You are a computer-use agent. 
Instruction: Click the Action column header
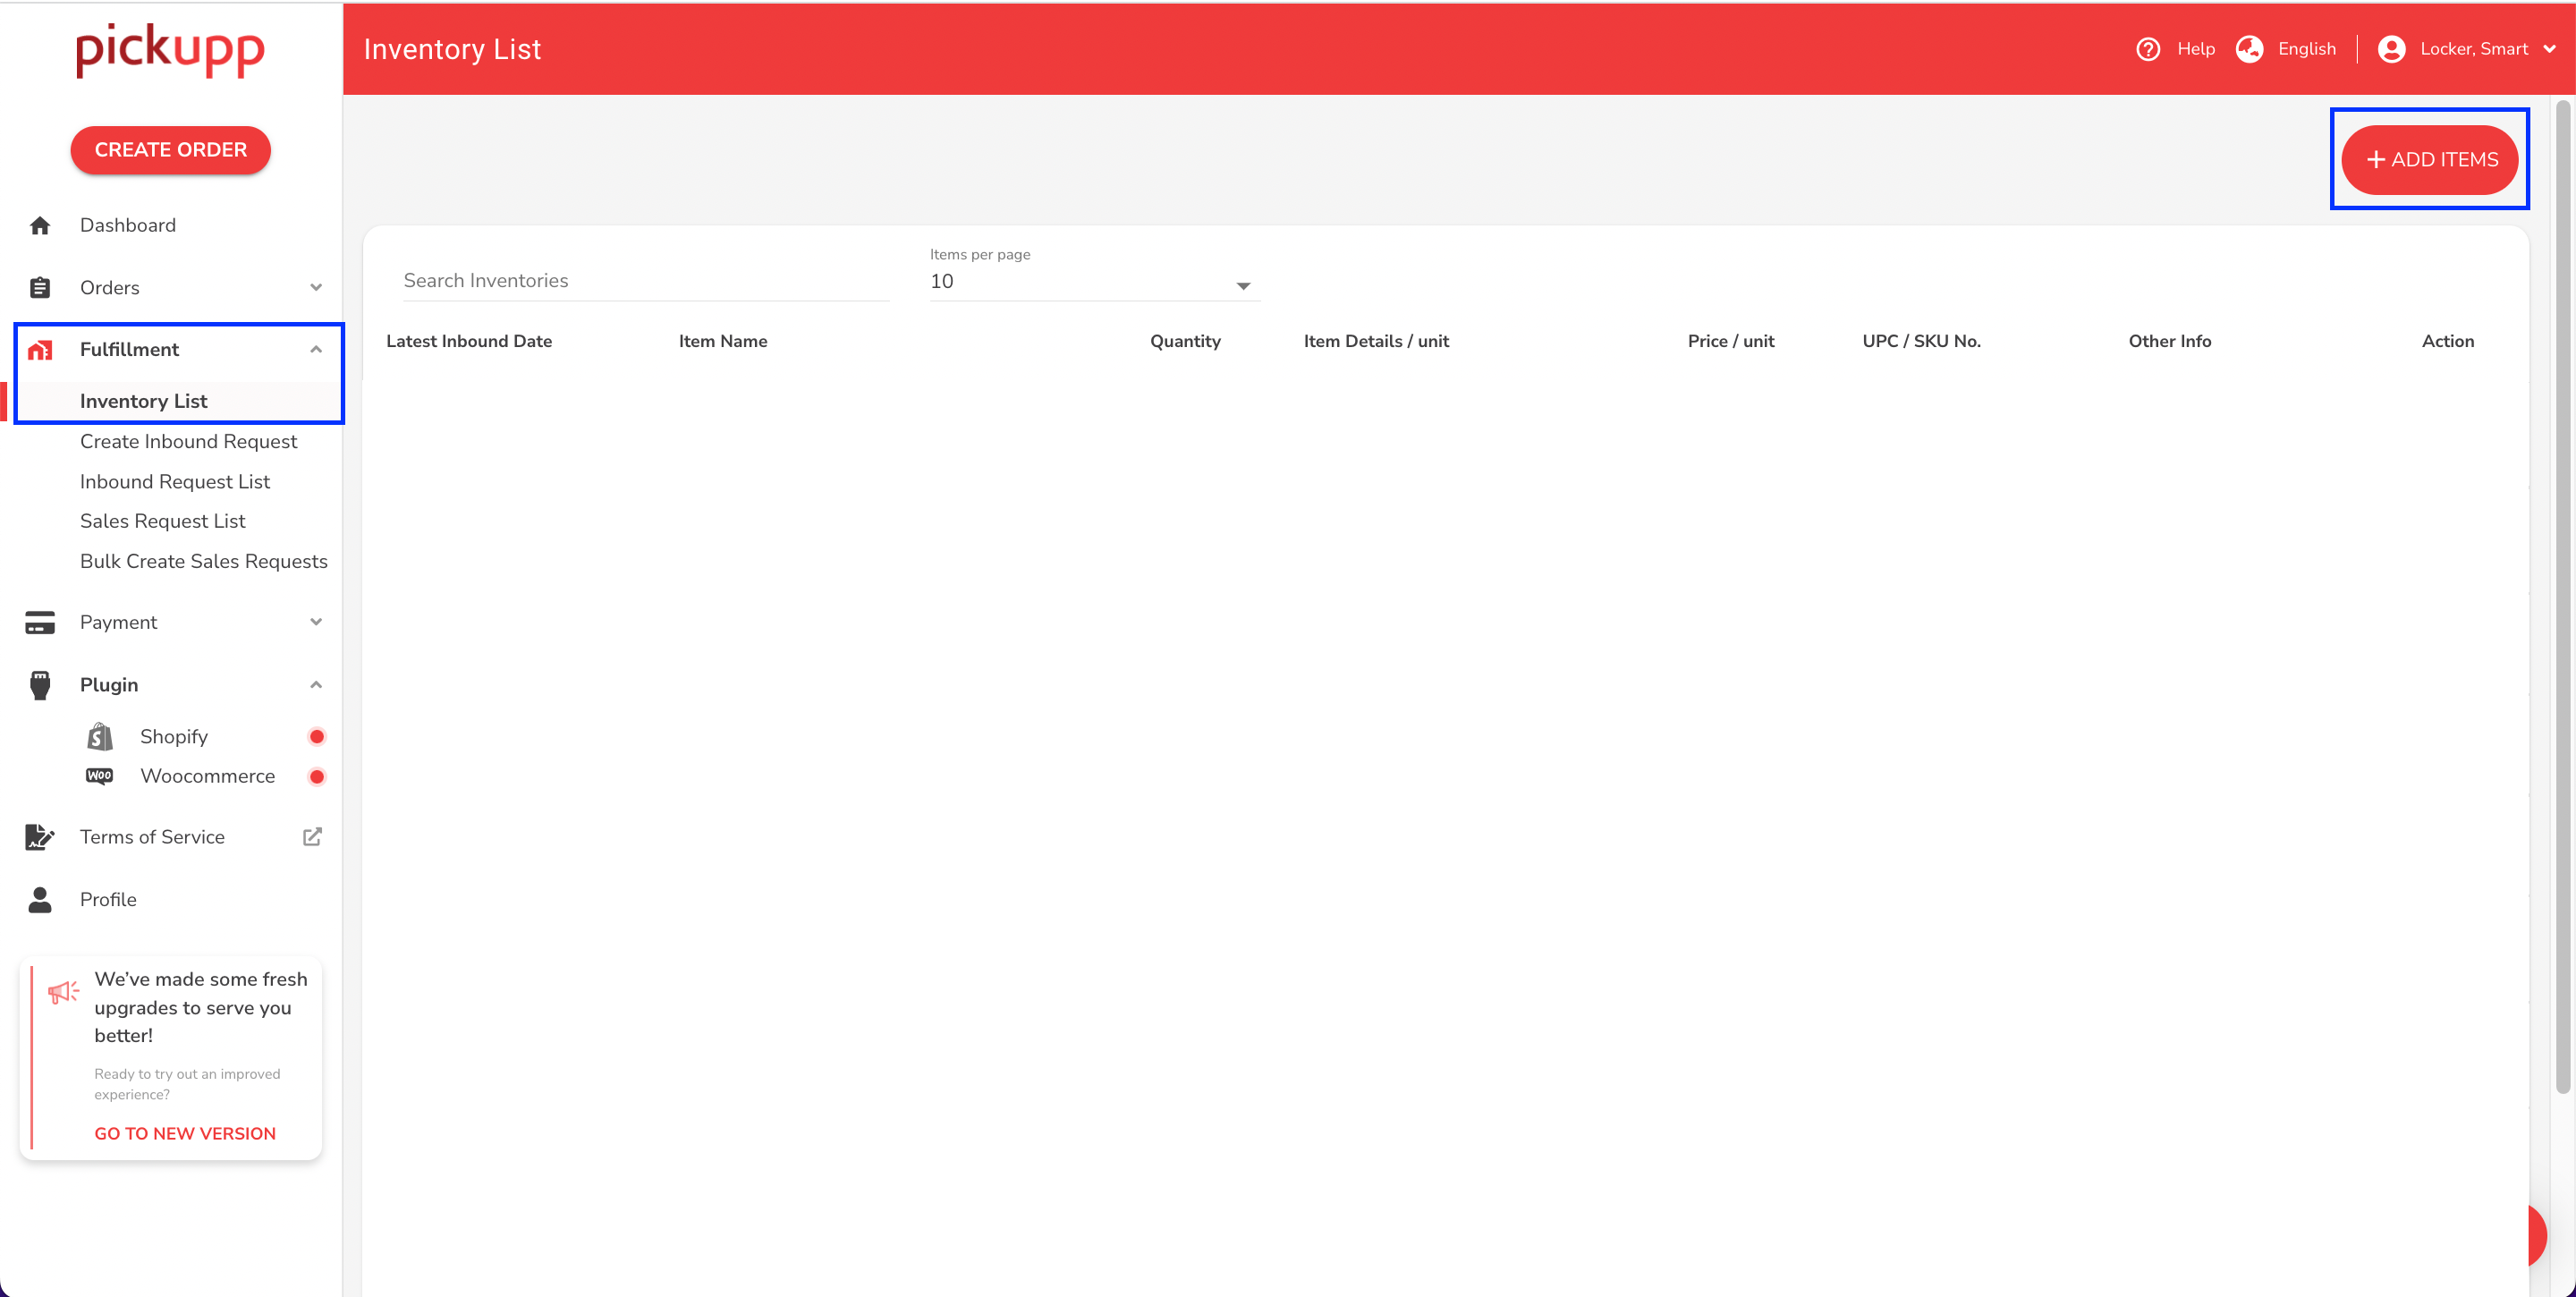click(x=2448, y=341)
